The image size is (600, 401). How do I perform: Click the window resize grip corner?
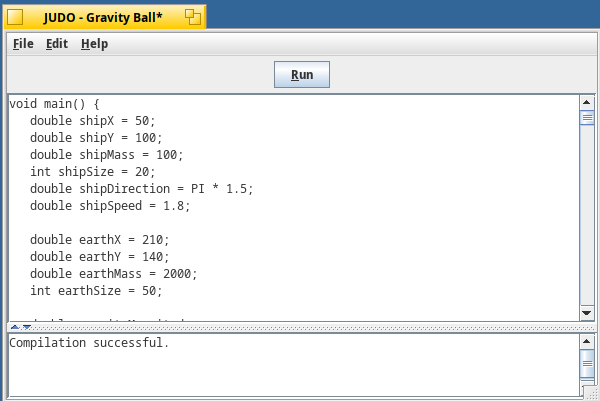(x=591, y=393)
